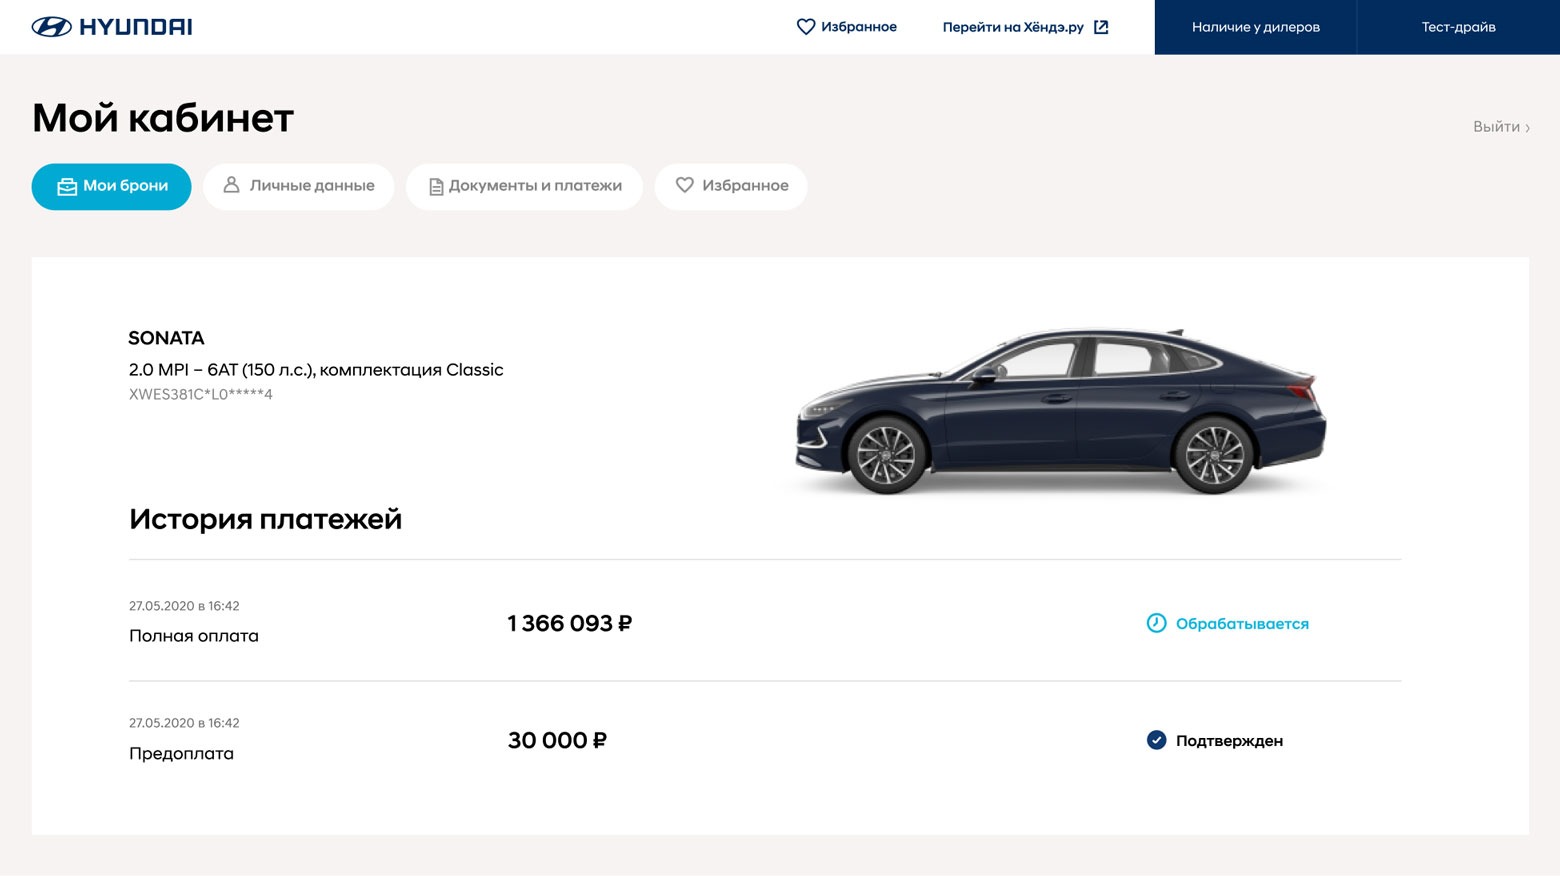Click the checkmark icon next to Подтвержден
1560x876 pixels.
coord(1156,740)
